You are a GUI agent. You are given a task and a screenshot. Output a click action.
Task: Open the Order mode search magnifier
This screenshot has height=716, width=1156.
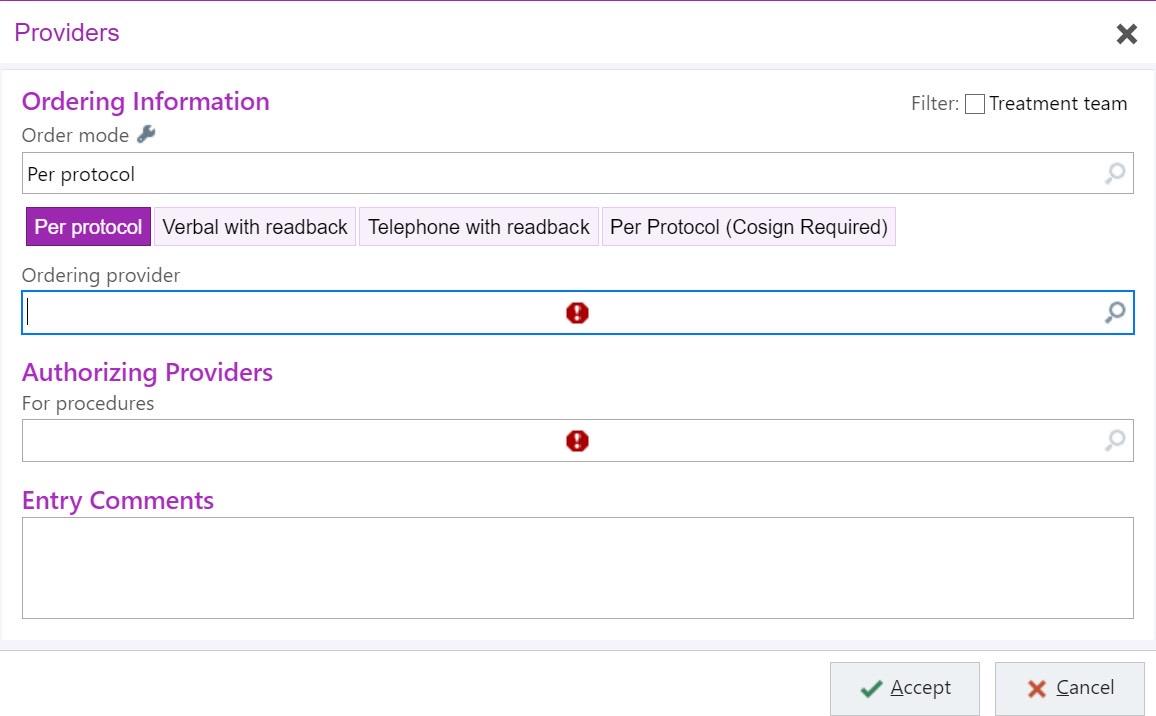[x=1114, y=174]
